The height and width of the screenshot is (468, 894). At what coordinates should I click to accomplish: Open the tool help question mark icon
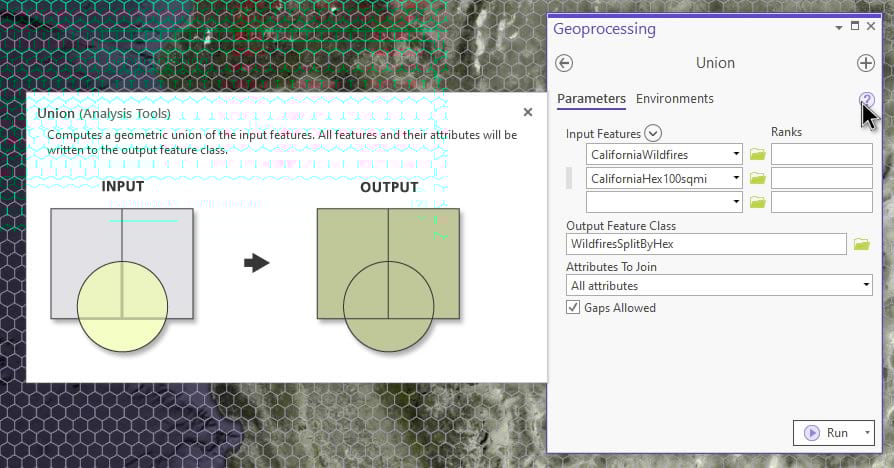(x=867, y=100)
